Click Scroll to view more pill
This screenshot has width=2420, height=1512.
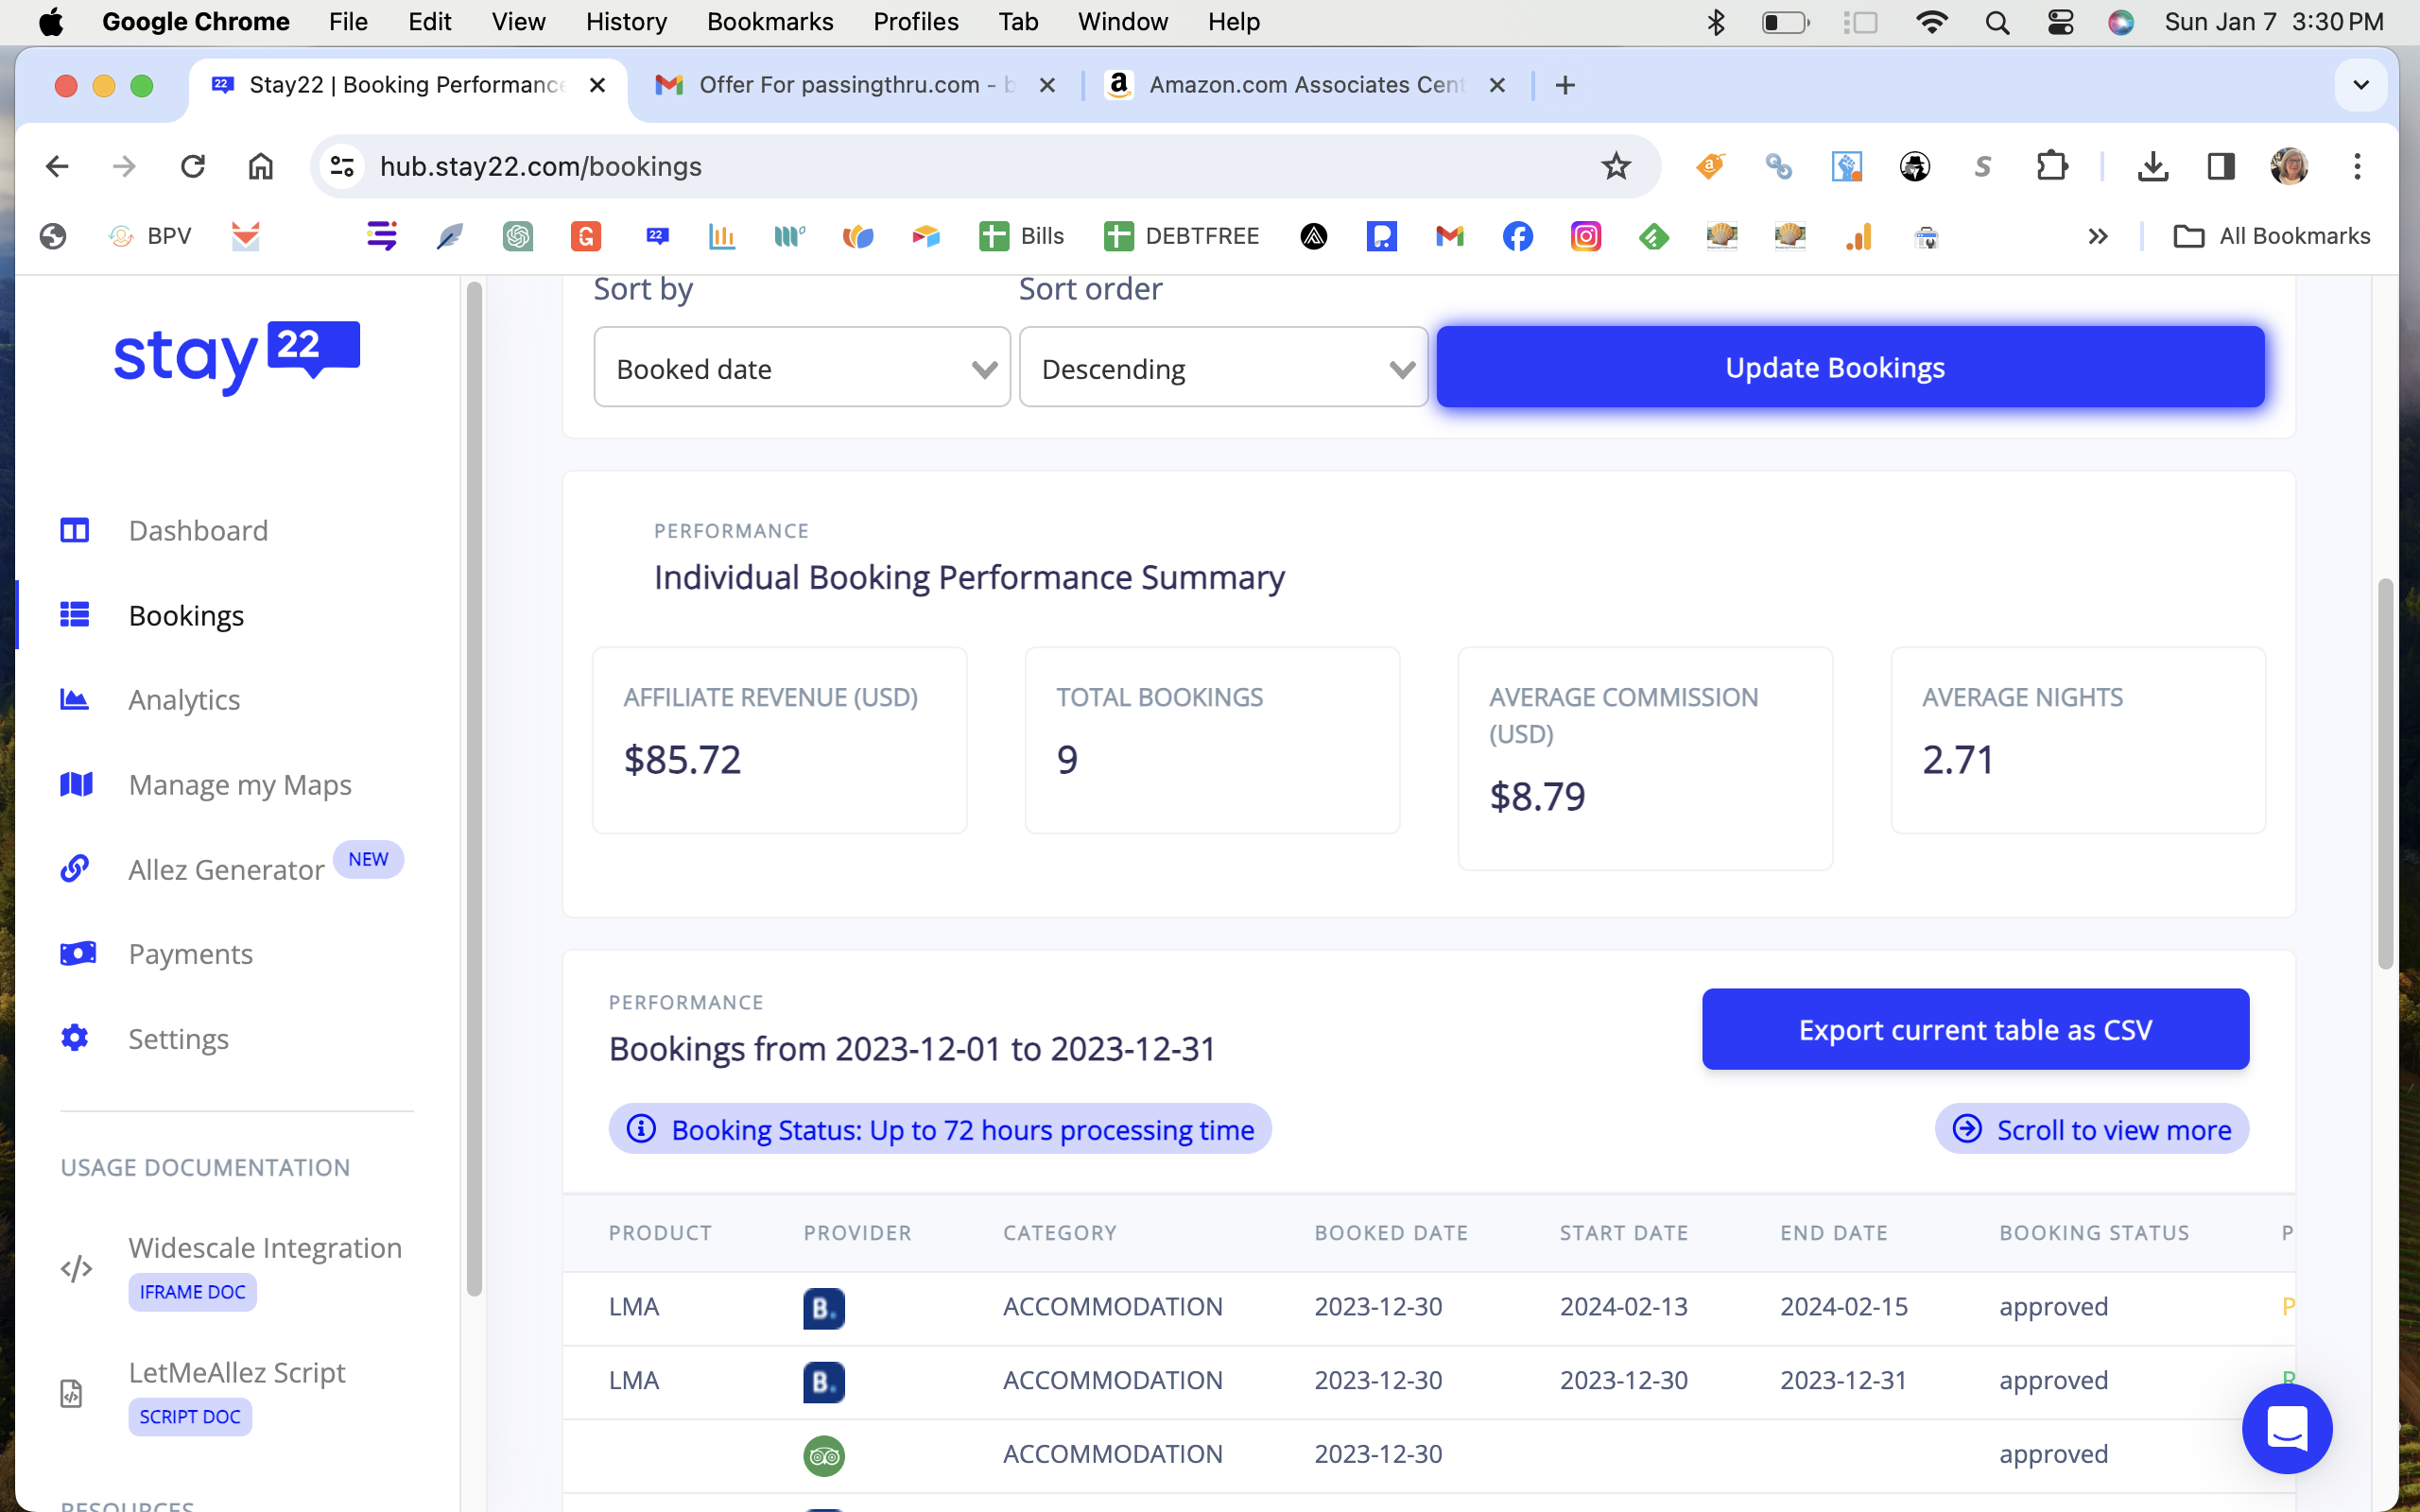pos(2091,1129)
